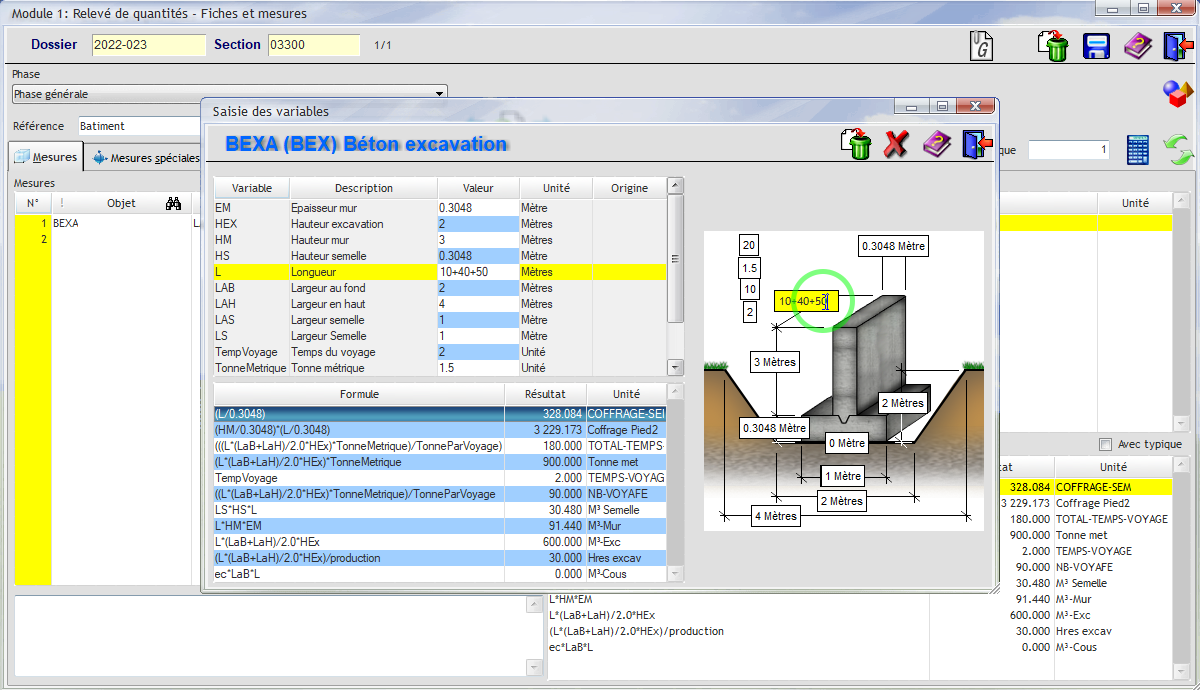Click the green refresh arrows icon
Screen dimensions: 1200x690
tap(1180, 151)
